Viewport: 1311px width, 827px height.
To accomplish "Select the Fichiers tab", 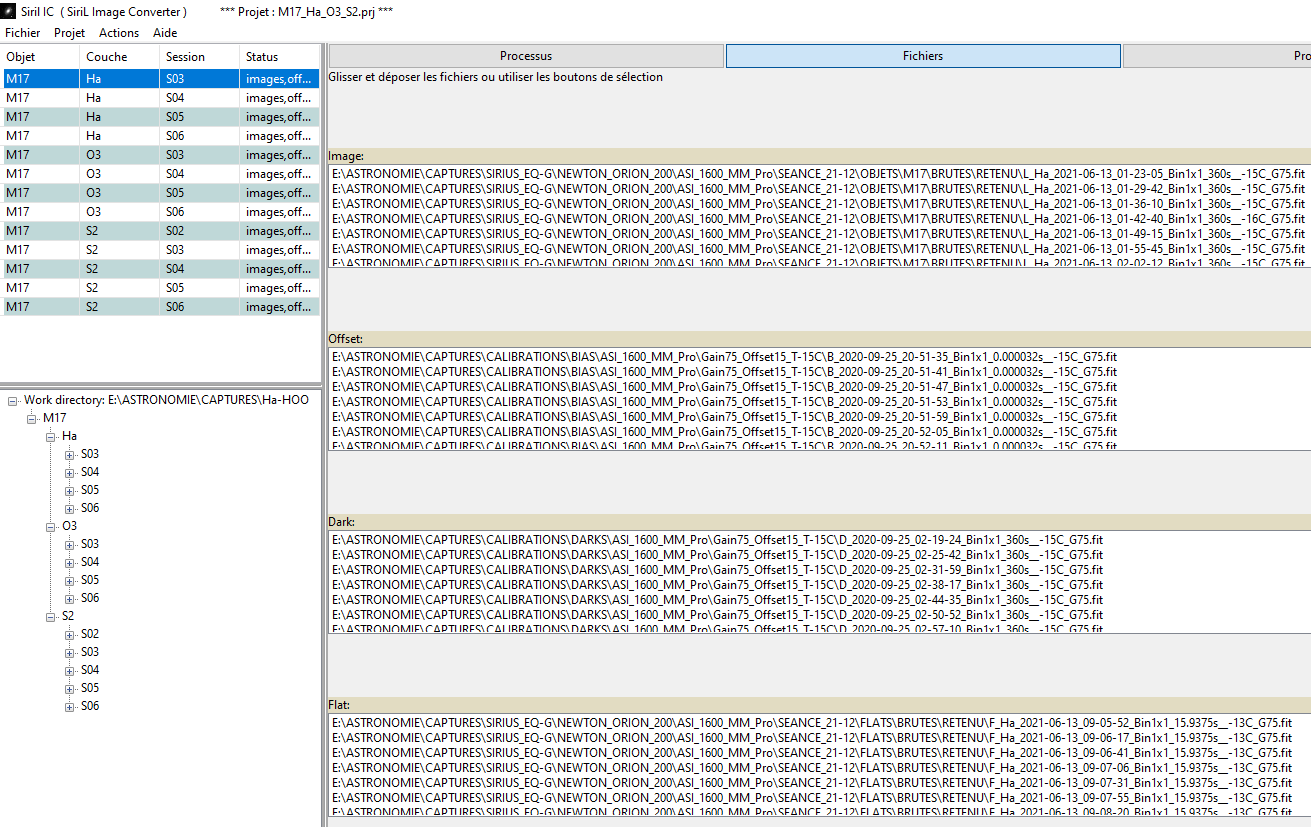I will [x=923, y=56].
